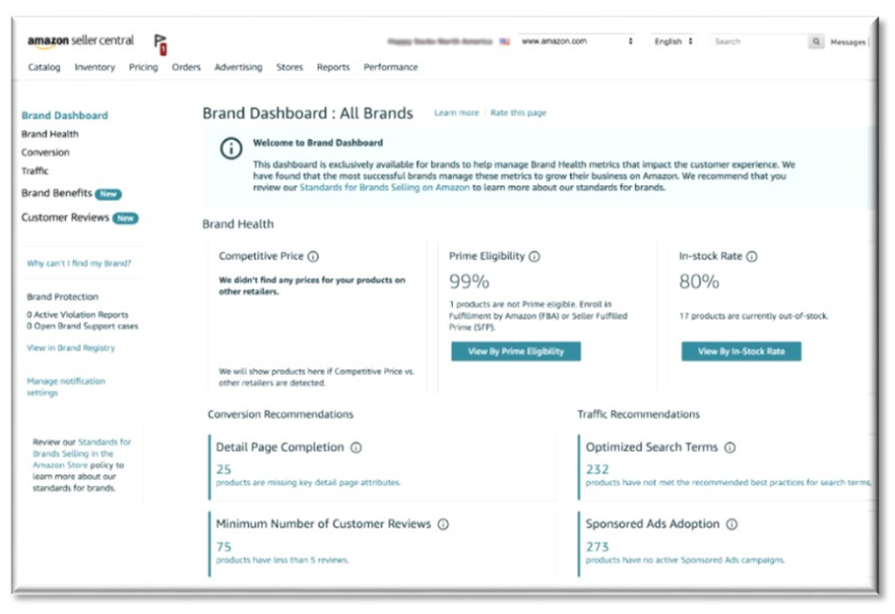Open Standards for Brands Selling on Amazon banner link
The image size is (895, 614).
(x=385, y=188)
